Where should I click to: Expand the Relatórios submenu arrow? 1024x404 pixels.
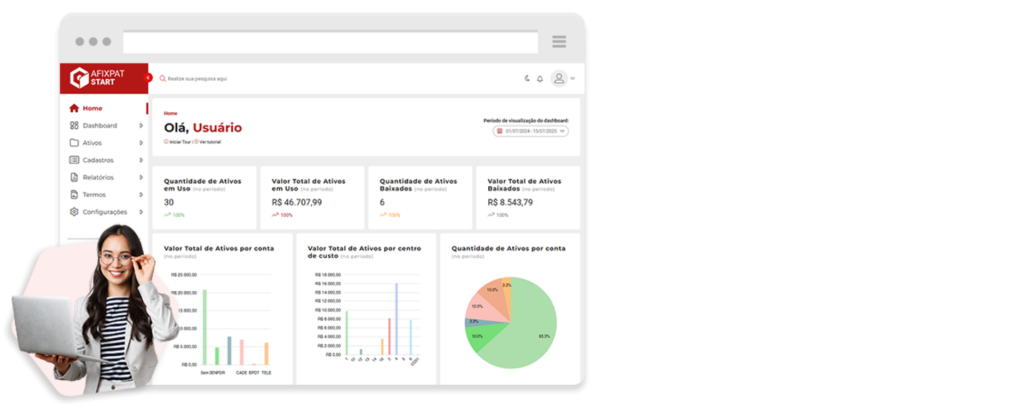(140, 177)
